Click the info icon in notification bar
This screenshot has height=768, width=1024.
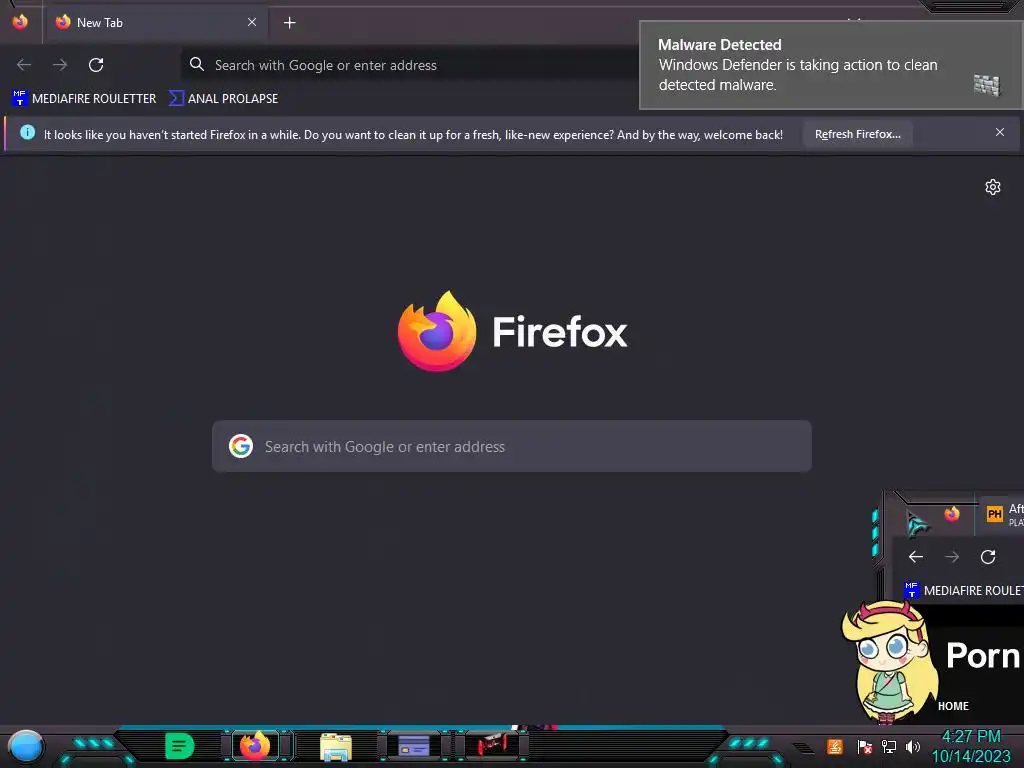[x=27, y=133]
